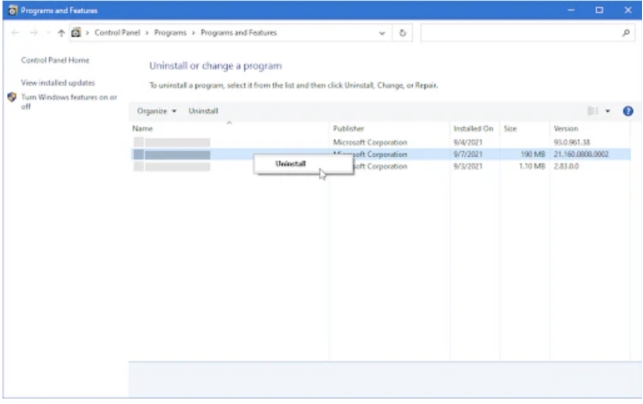Expand the address bar history dropdown
The width and height of the screenshot is (643, 404).
point(382,33)
